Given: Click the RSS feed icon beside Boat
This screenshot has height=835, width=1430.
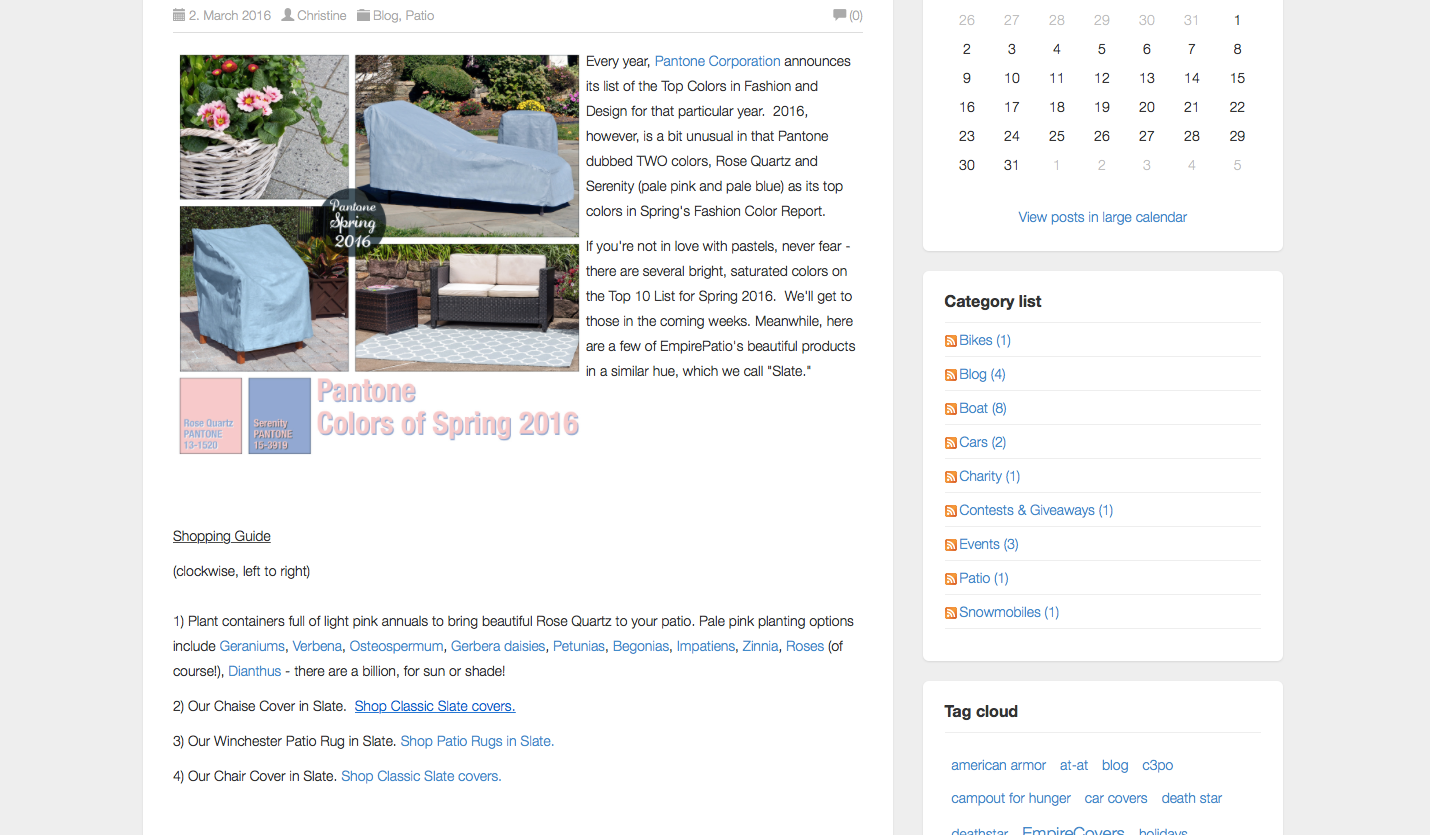Looking at the screenshot, I should 950,409.
